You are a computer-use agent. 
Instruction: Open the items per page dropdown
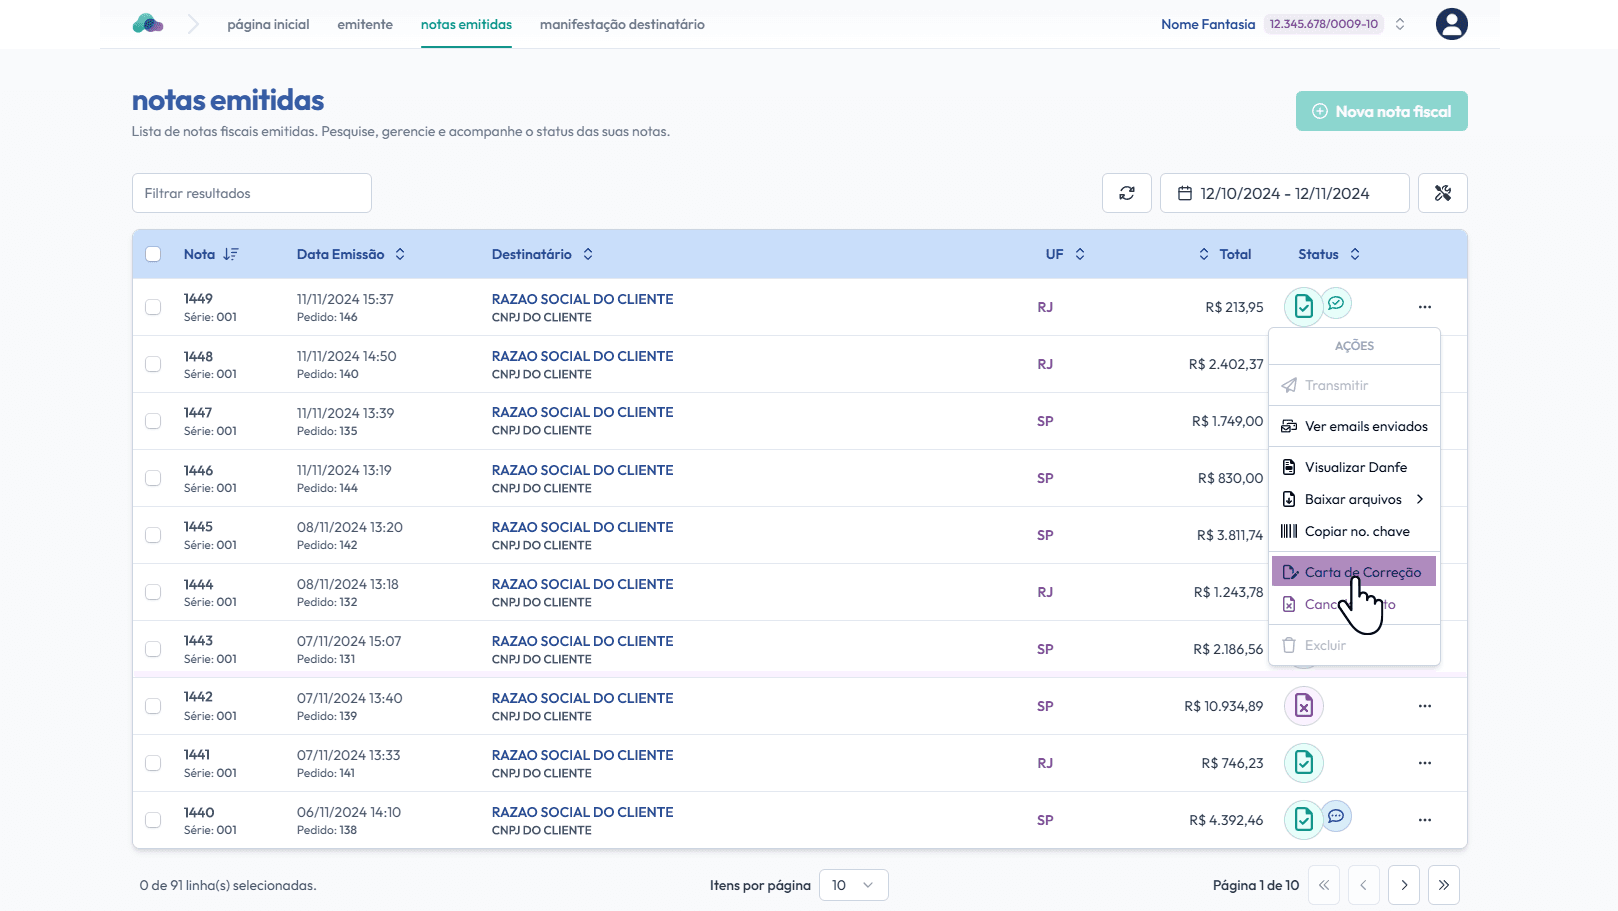click(x=853, y=885)
